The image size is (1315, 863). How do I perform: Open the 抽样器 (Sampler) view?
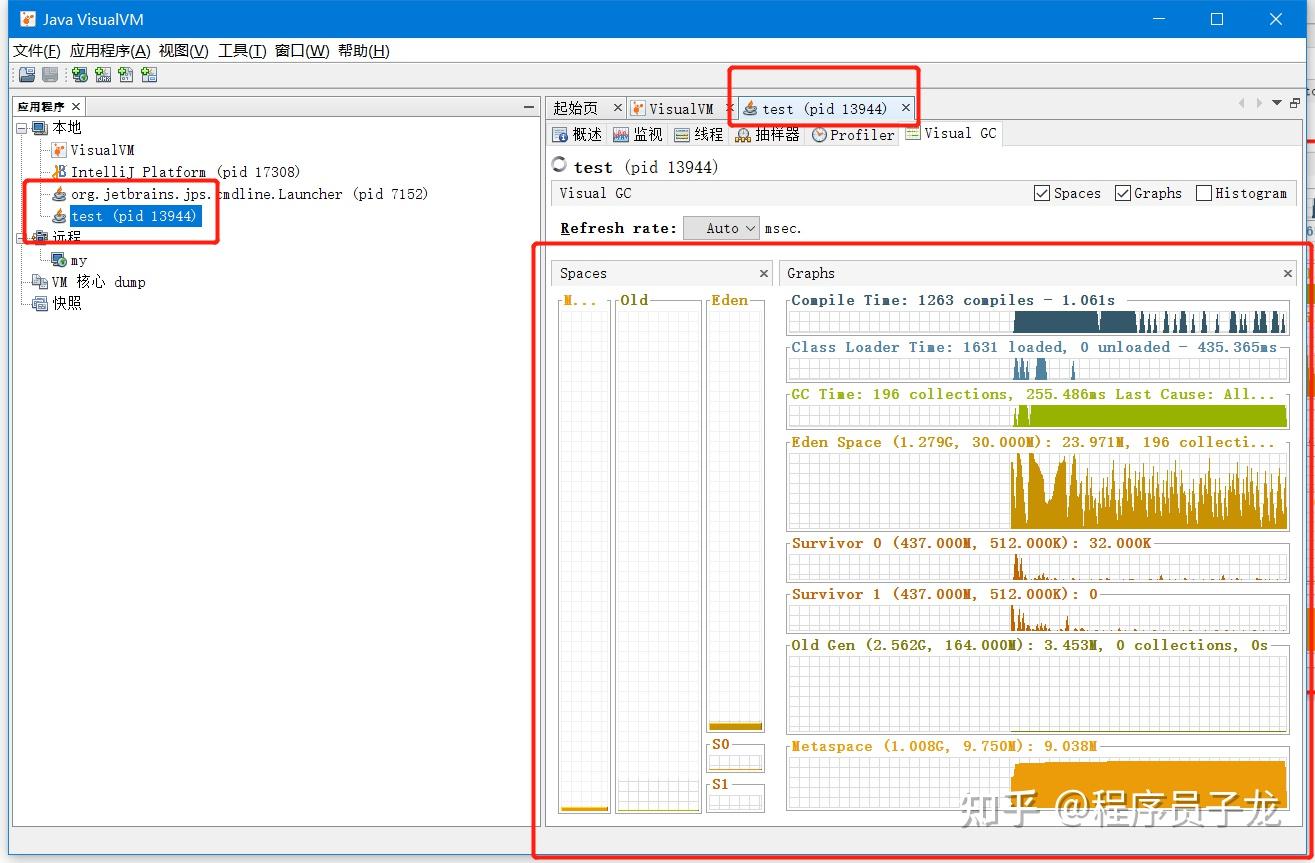tap(768, 134)
